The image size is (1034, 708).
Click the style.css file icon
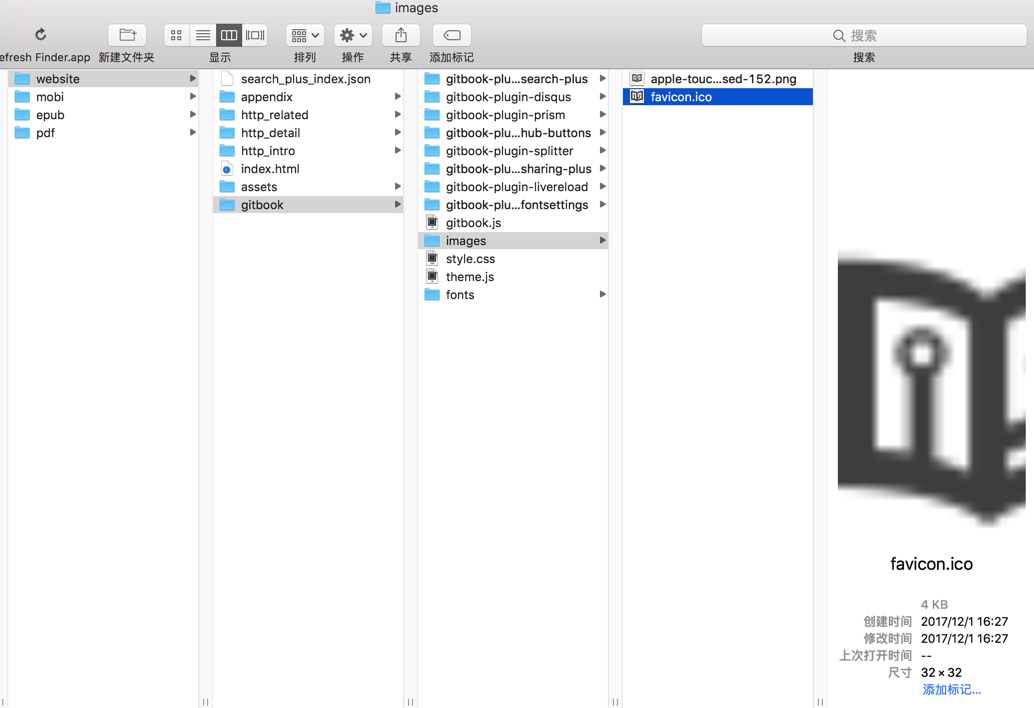[432, 259]
